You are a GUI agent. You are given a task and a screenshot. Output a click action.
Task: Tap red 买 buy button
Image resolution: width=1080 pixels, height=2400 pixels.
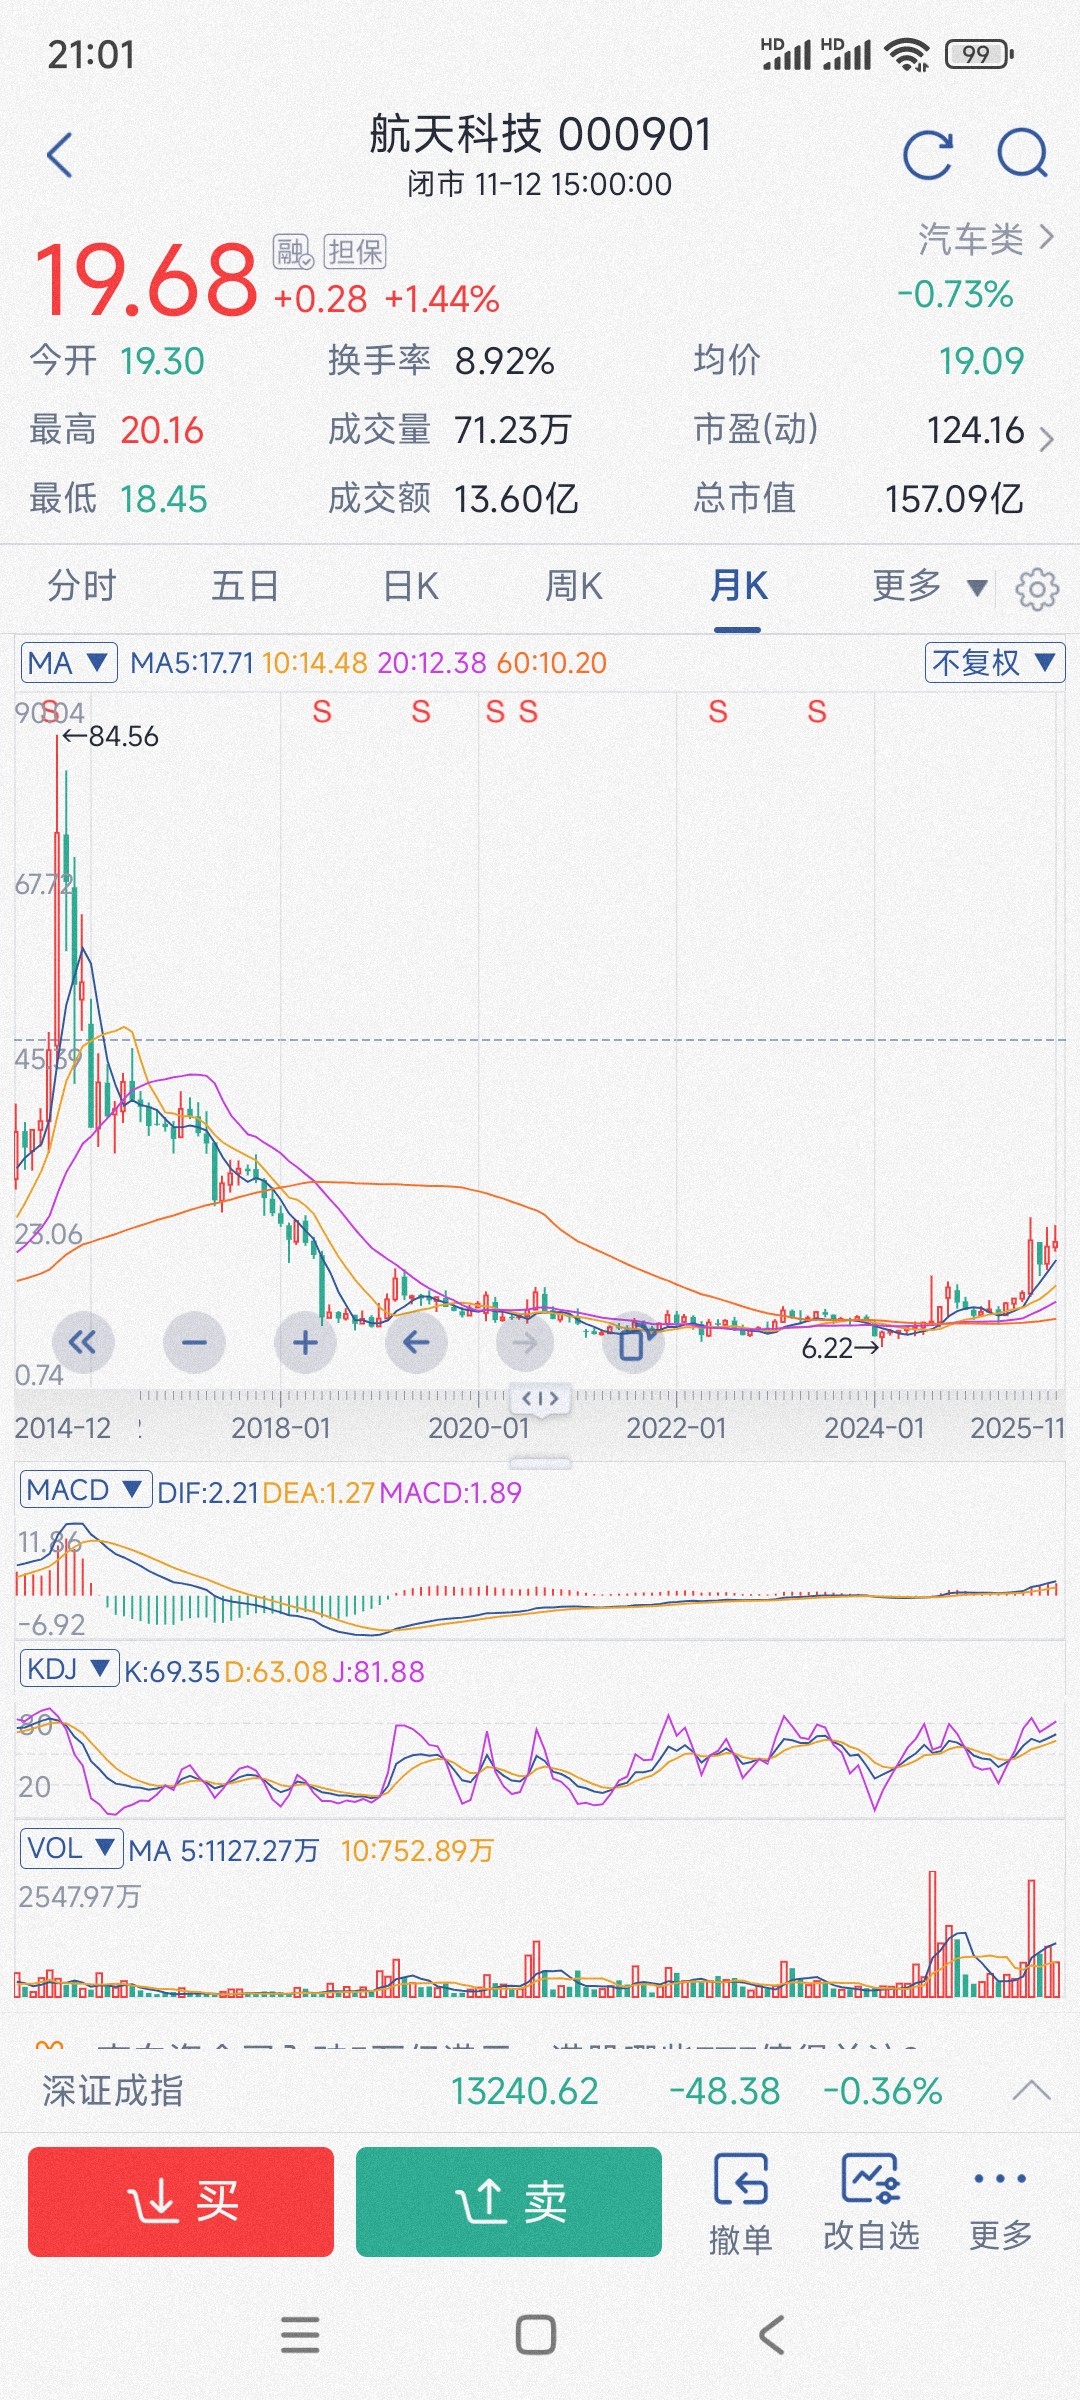tap(181, 2201)
